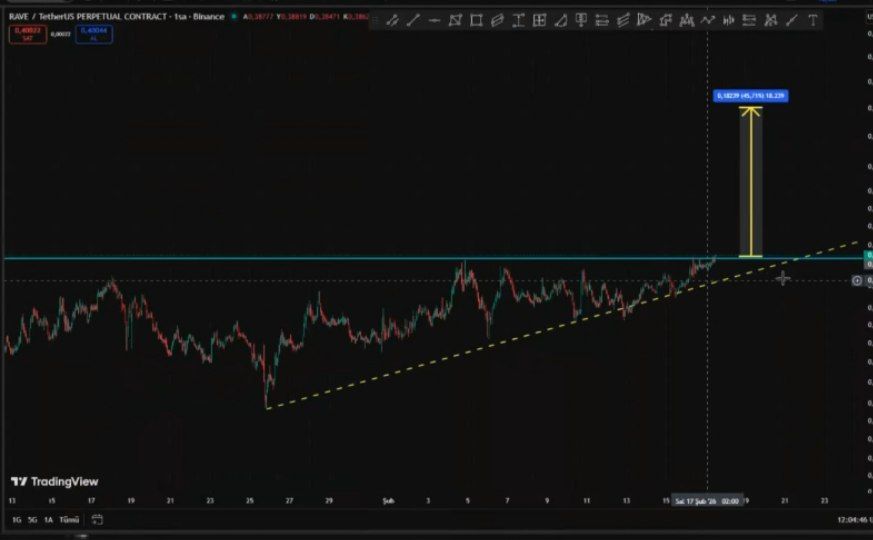Select the stacked horizontal bars tool after signpost
Screen dimensions: 873x540
(x=602, y=21)
